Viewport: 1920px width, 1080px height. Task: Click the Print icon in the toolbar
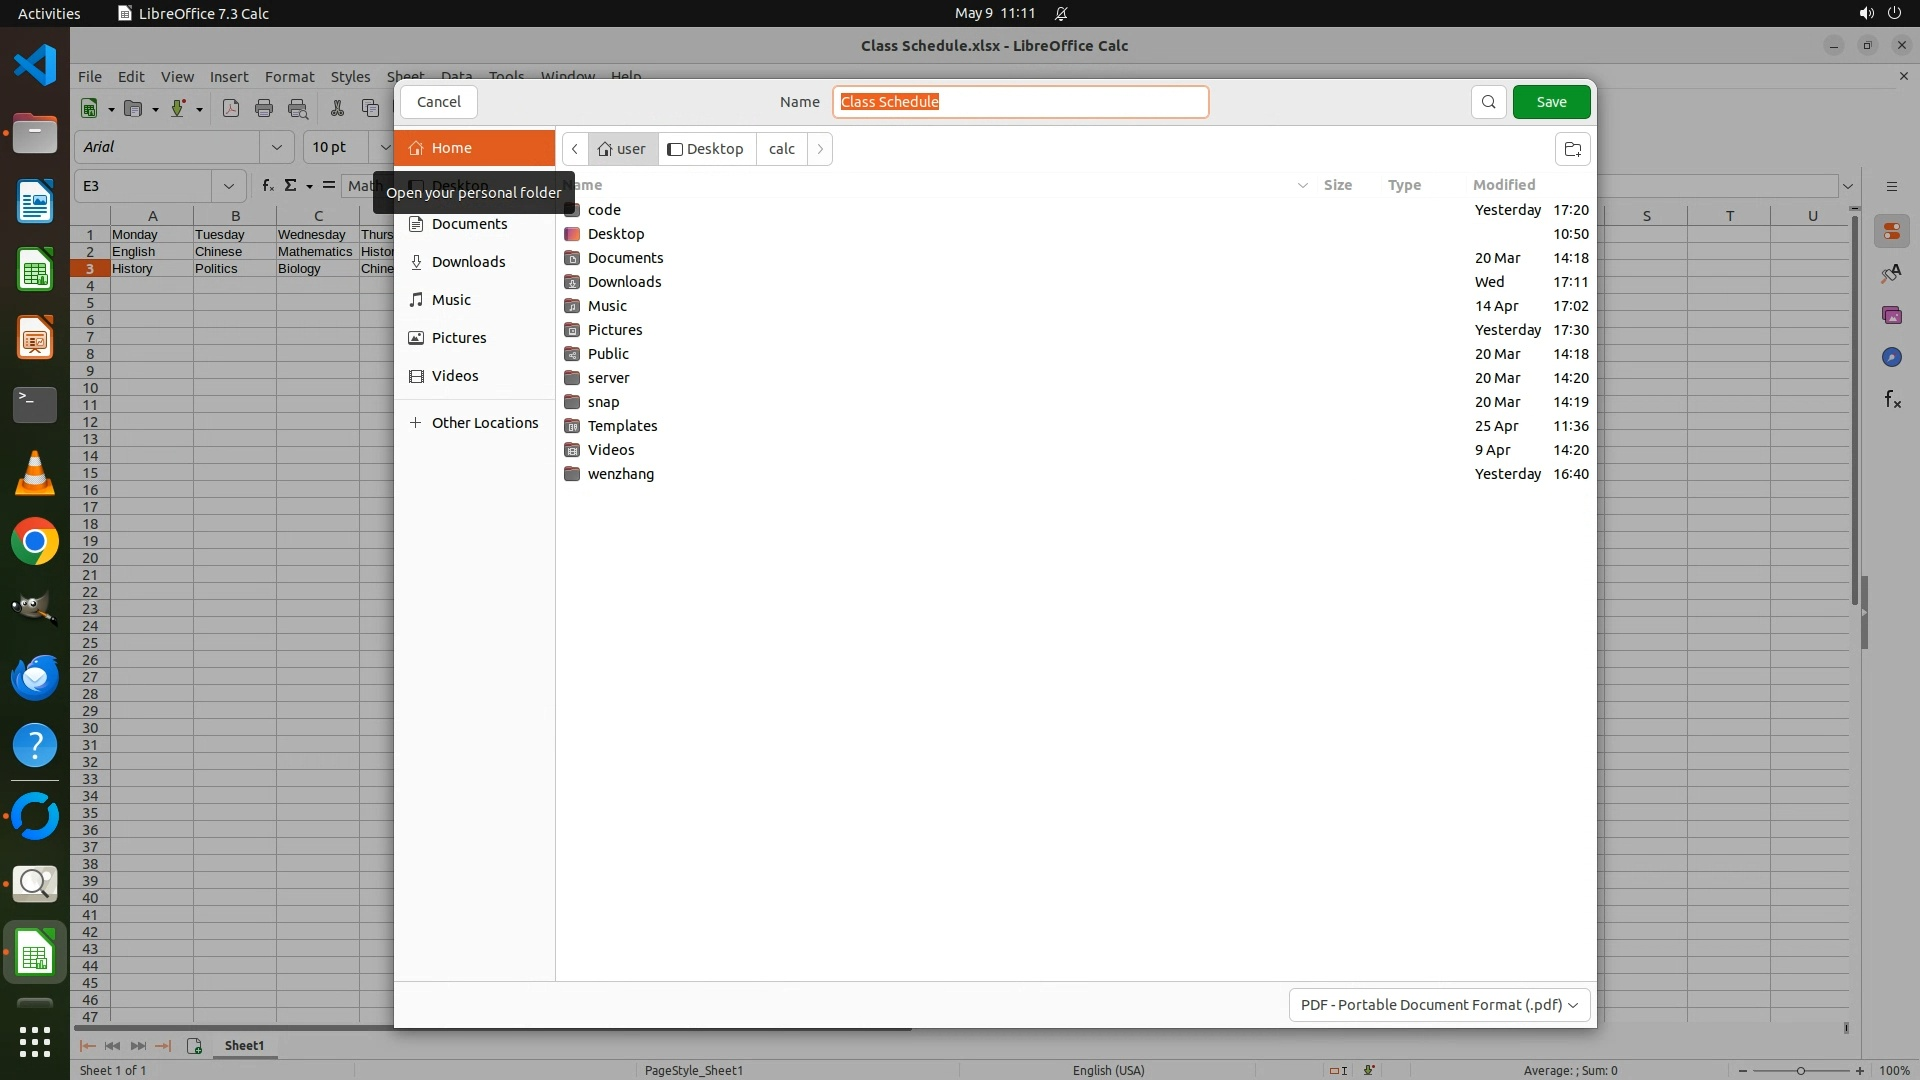(x=264, y=108)
